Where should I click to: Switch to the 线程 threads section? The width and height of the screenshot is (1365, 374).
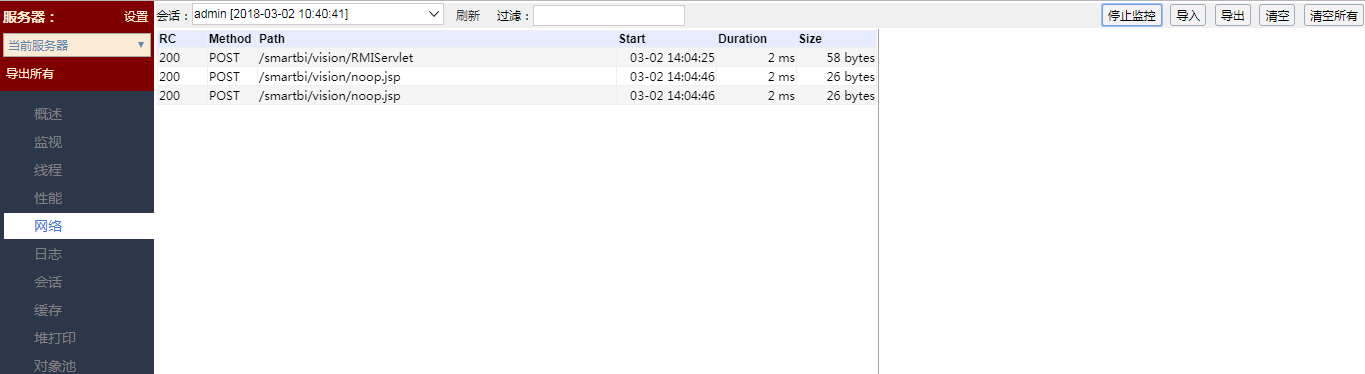(x=48, y=170)
